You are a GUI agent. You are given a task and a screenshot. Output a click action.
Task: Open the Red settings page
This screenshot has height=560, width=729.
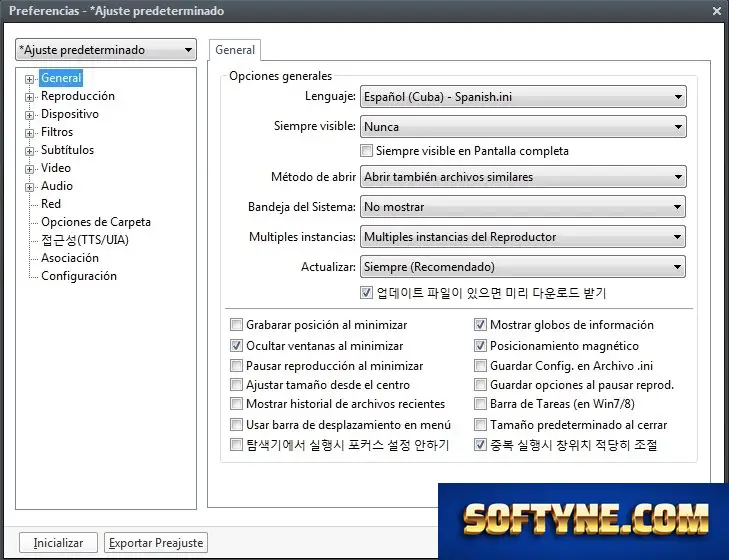coord(51,204)
